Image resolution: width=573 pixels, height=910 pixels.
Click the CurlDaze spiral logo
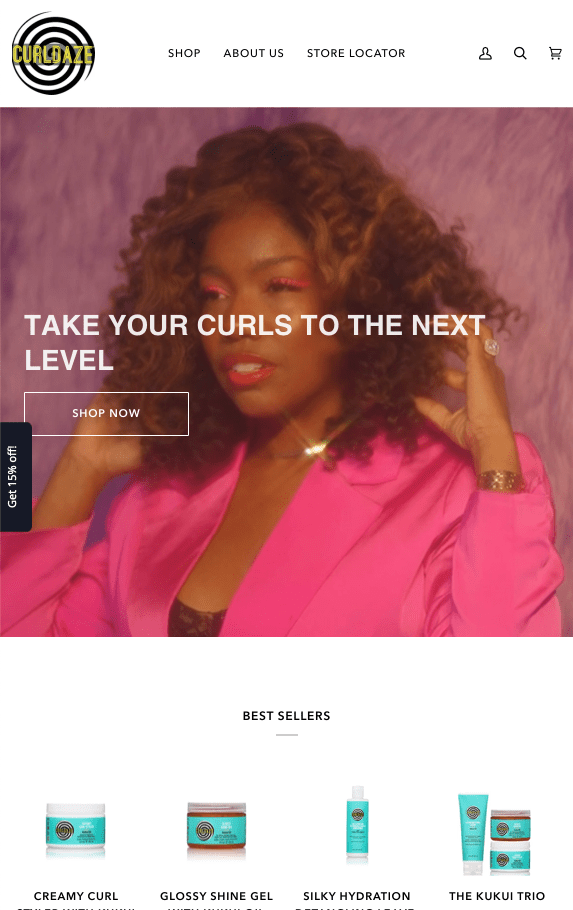(53, 53)
